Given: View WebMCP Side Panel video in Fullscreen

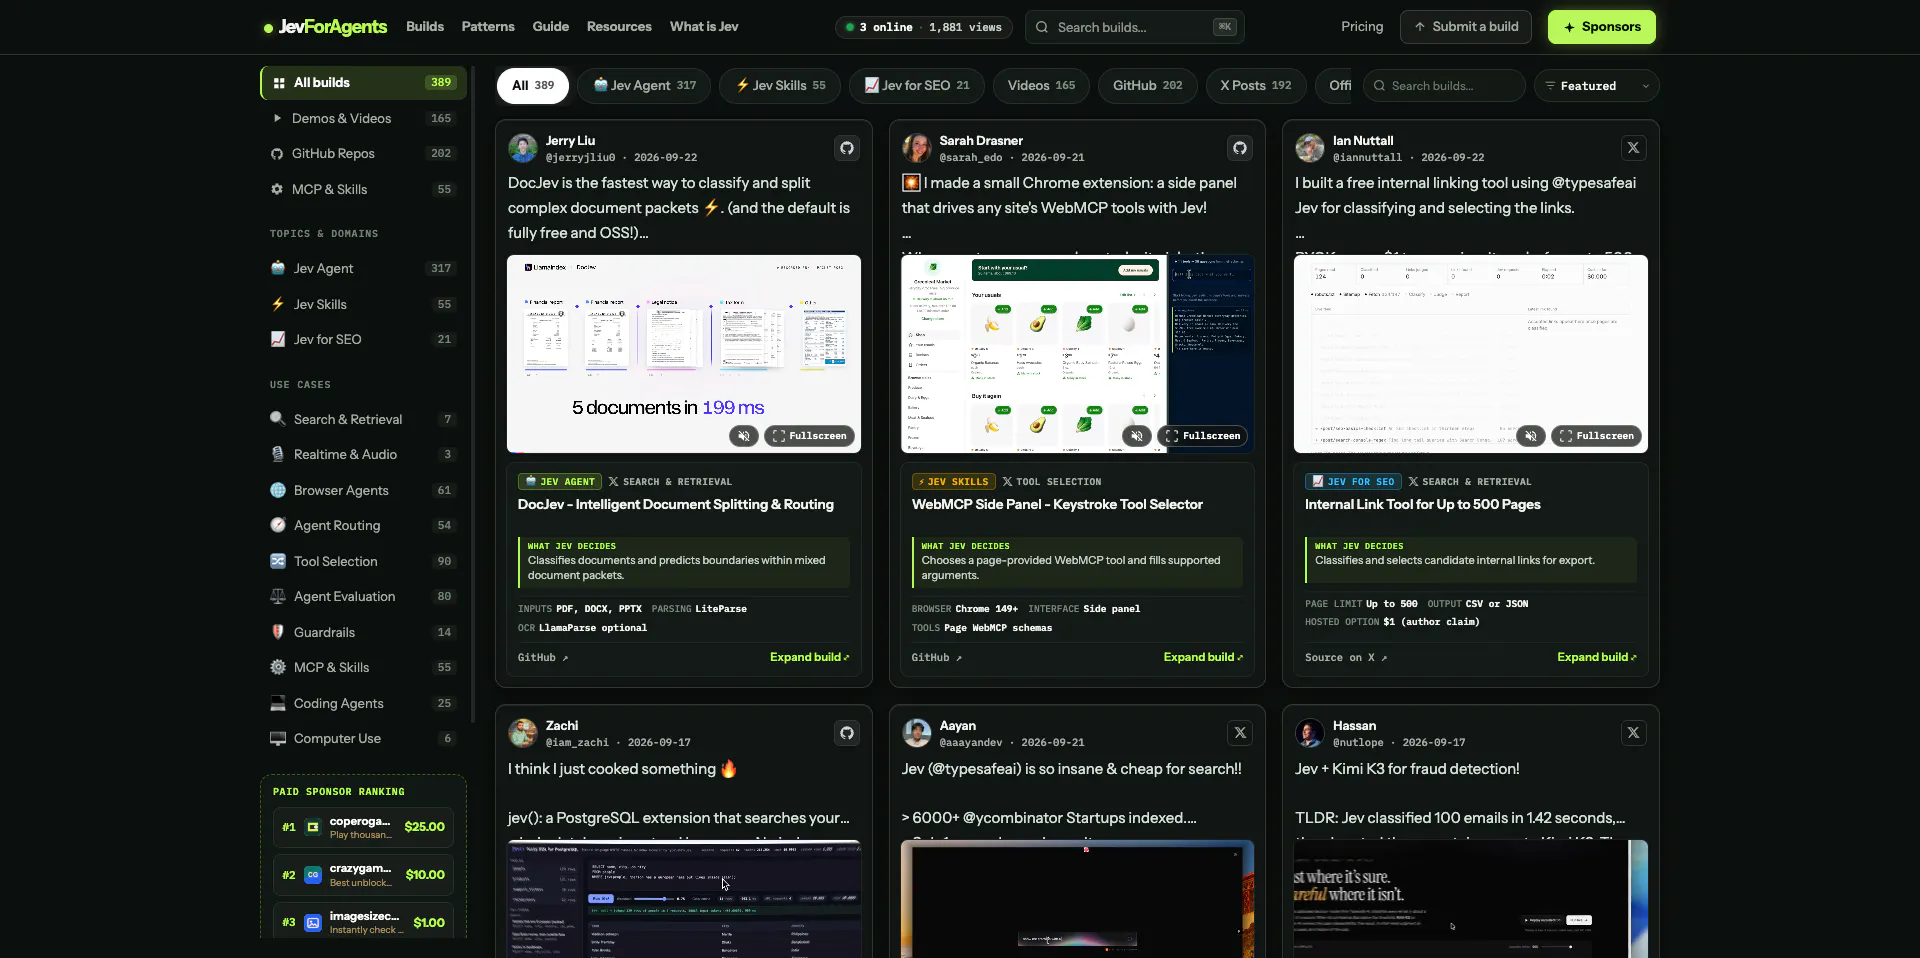Looking at the screenshot, I should tap(1203, 436).
